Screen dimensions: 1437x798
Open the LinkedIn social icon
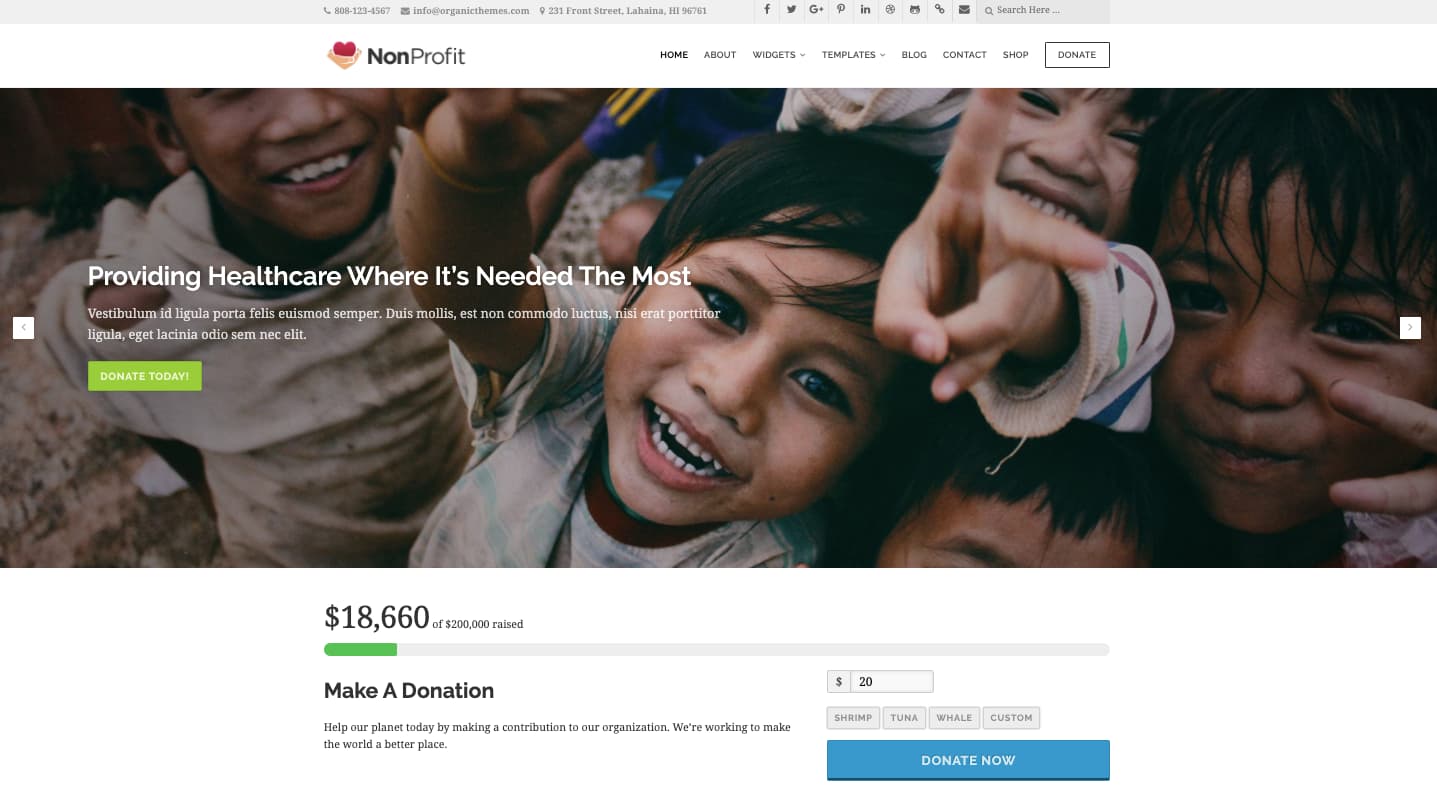tap(865, 10)
